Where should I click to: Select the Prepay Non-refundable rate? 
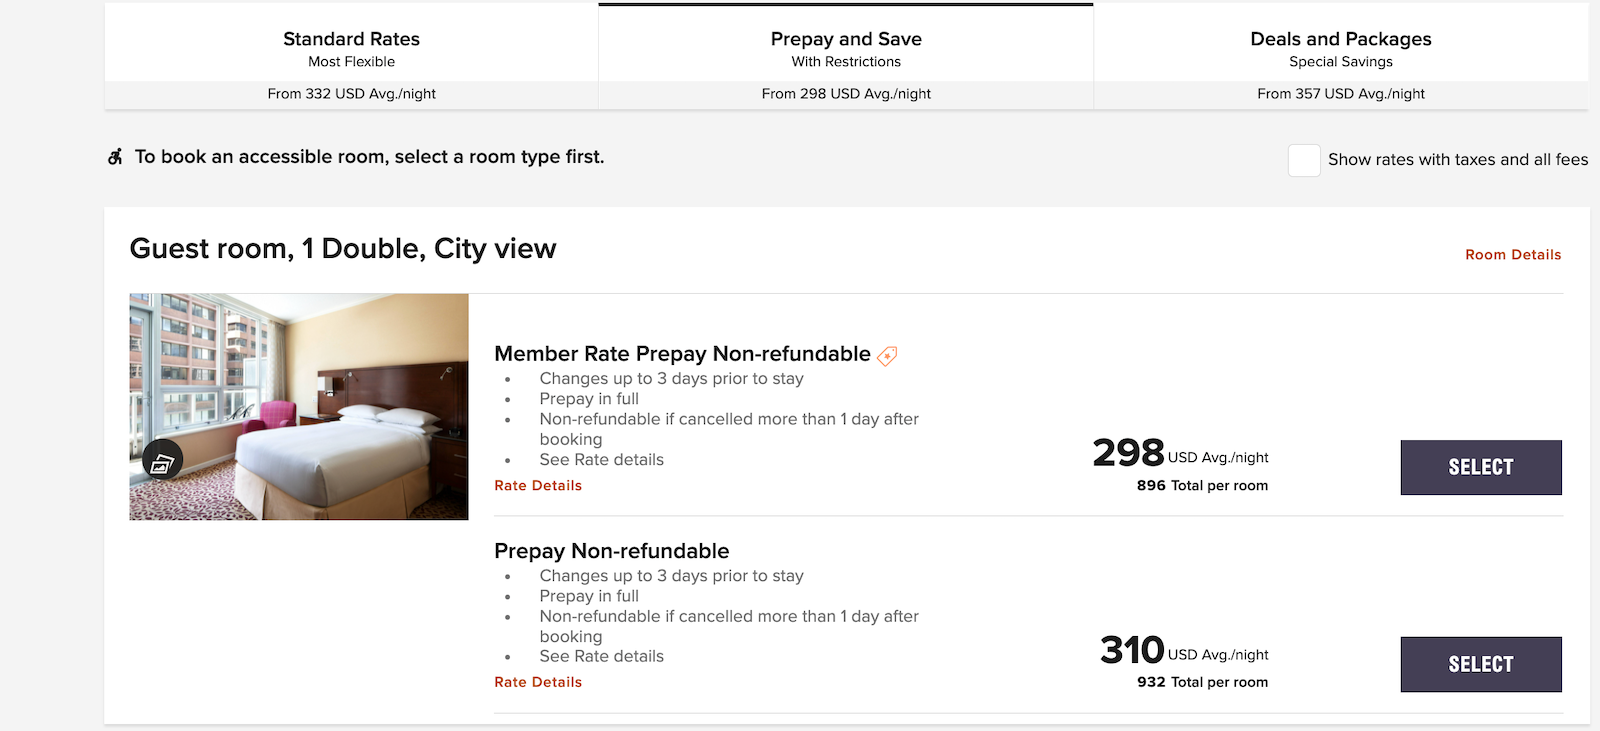pyautogui.click(x=1481, y=664)
